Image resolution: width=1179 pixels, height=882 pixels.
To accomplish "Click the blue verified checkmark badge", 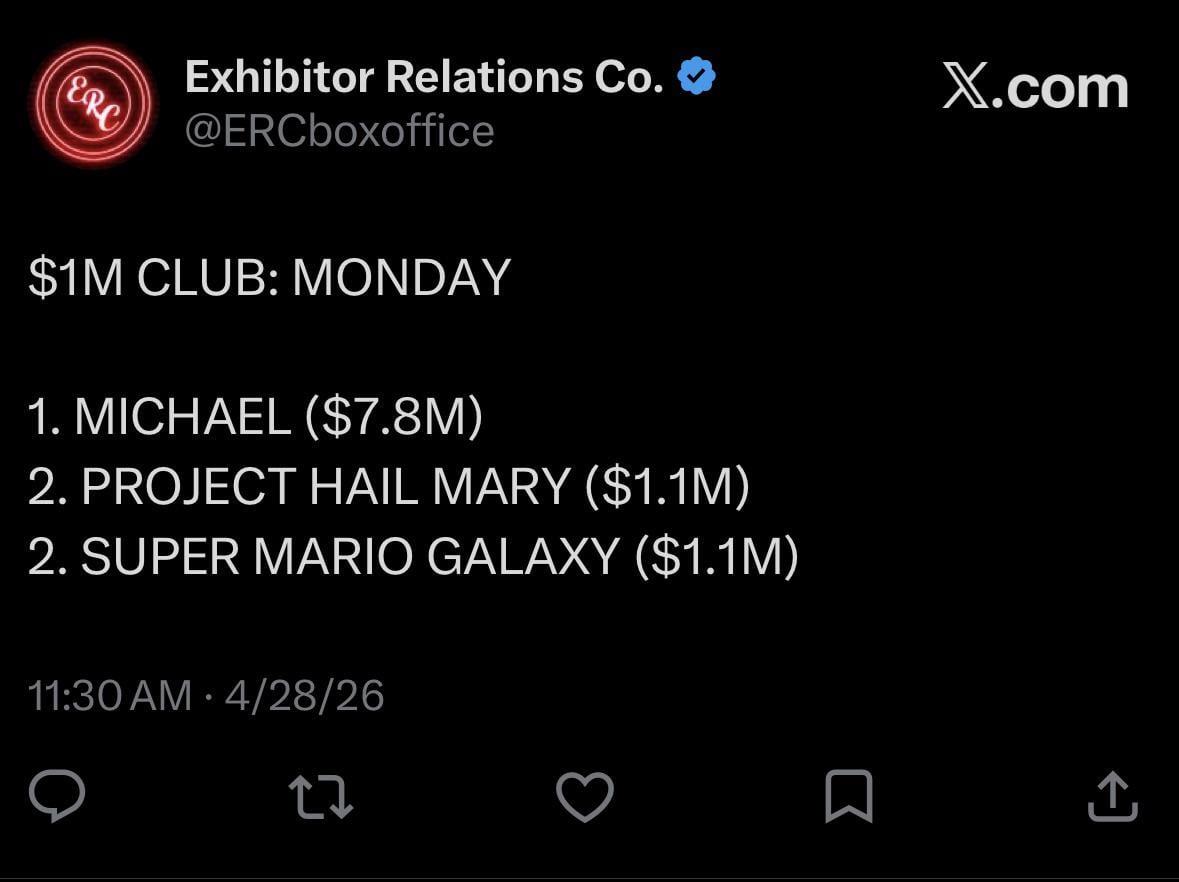I will (697, 77).
